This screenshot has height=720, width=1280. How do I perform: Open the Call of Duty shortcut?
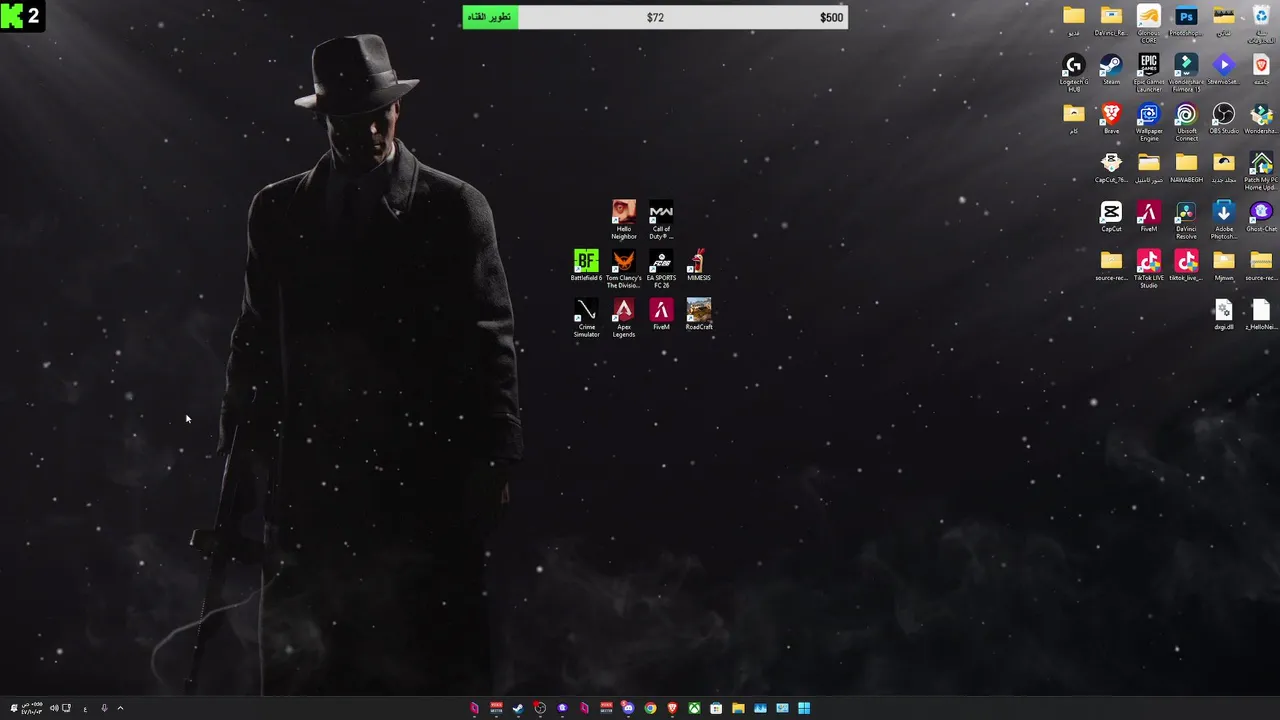(x=661, y=220)
